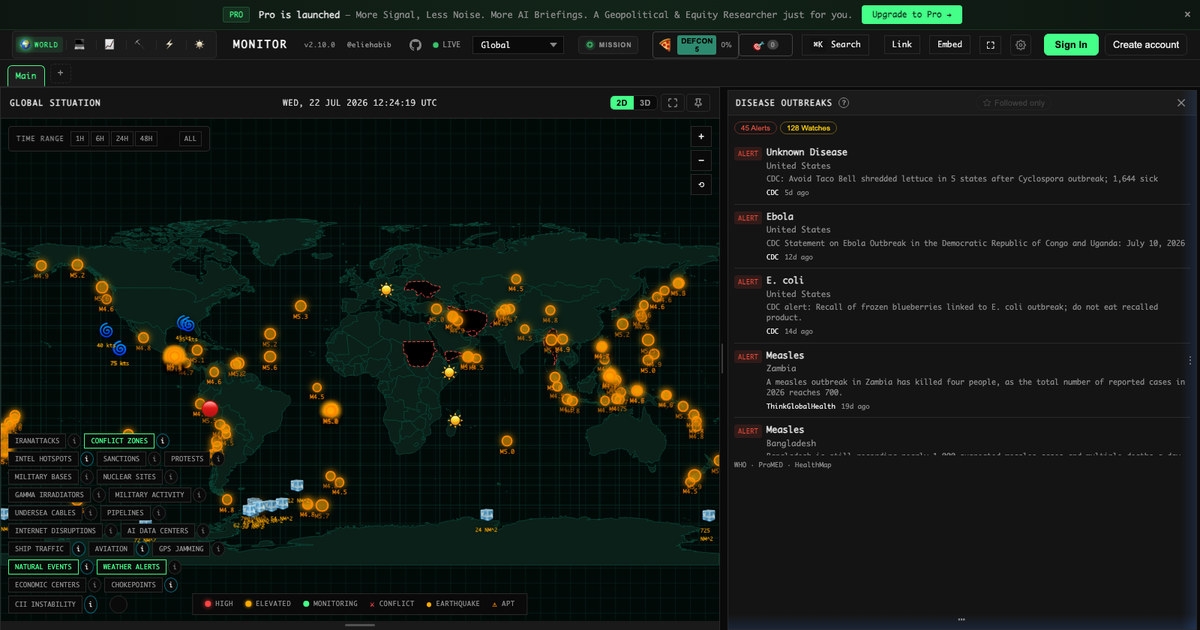Enable the Military Bases layer
Image resolution: width=1200 pixels, height=630 pixels.
pos(43,477)
